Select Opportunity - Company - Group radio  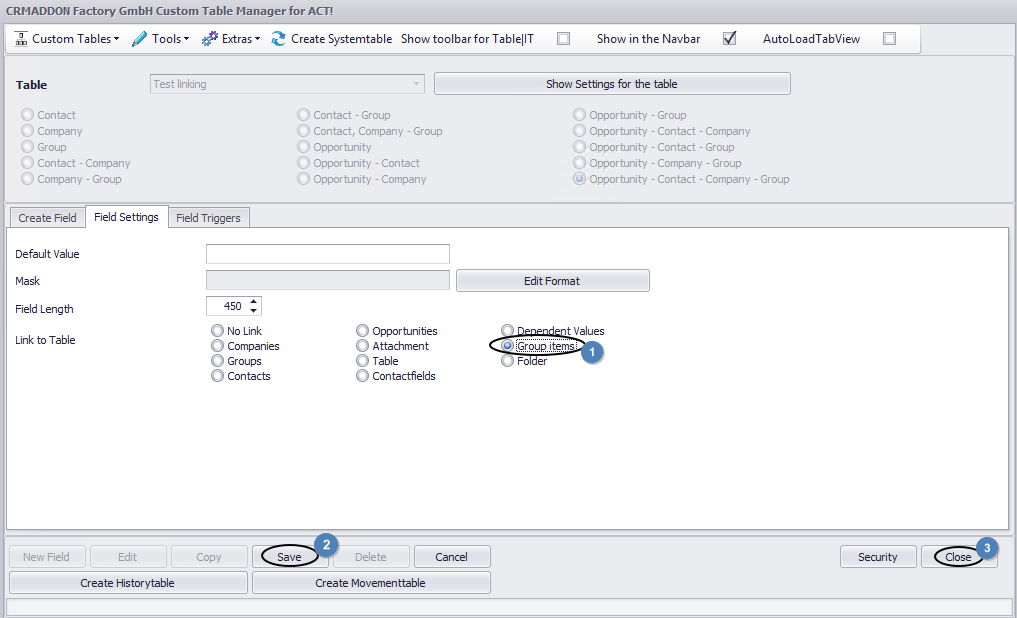pos(579,163)
